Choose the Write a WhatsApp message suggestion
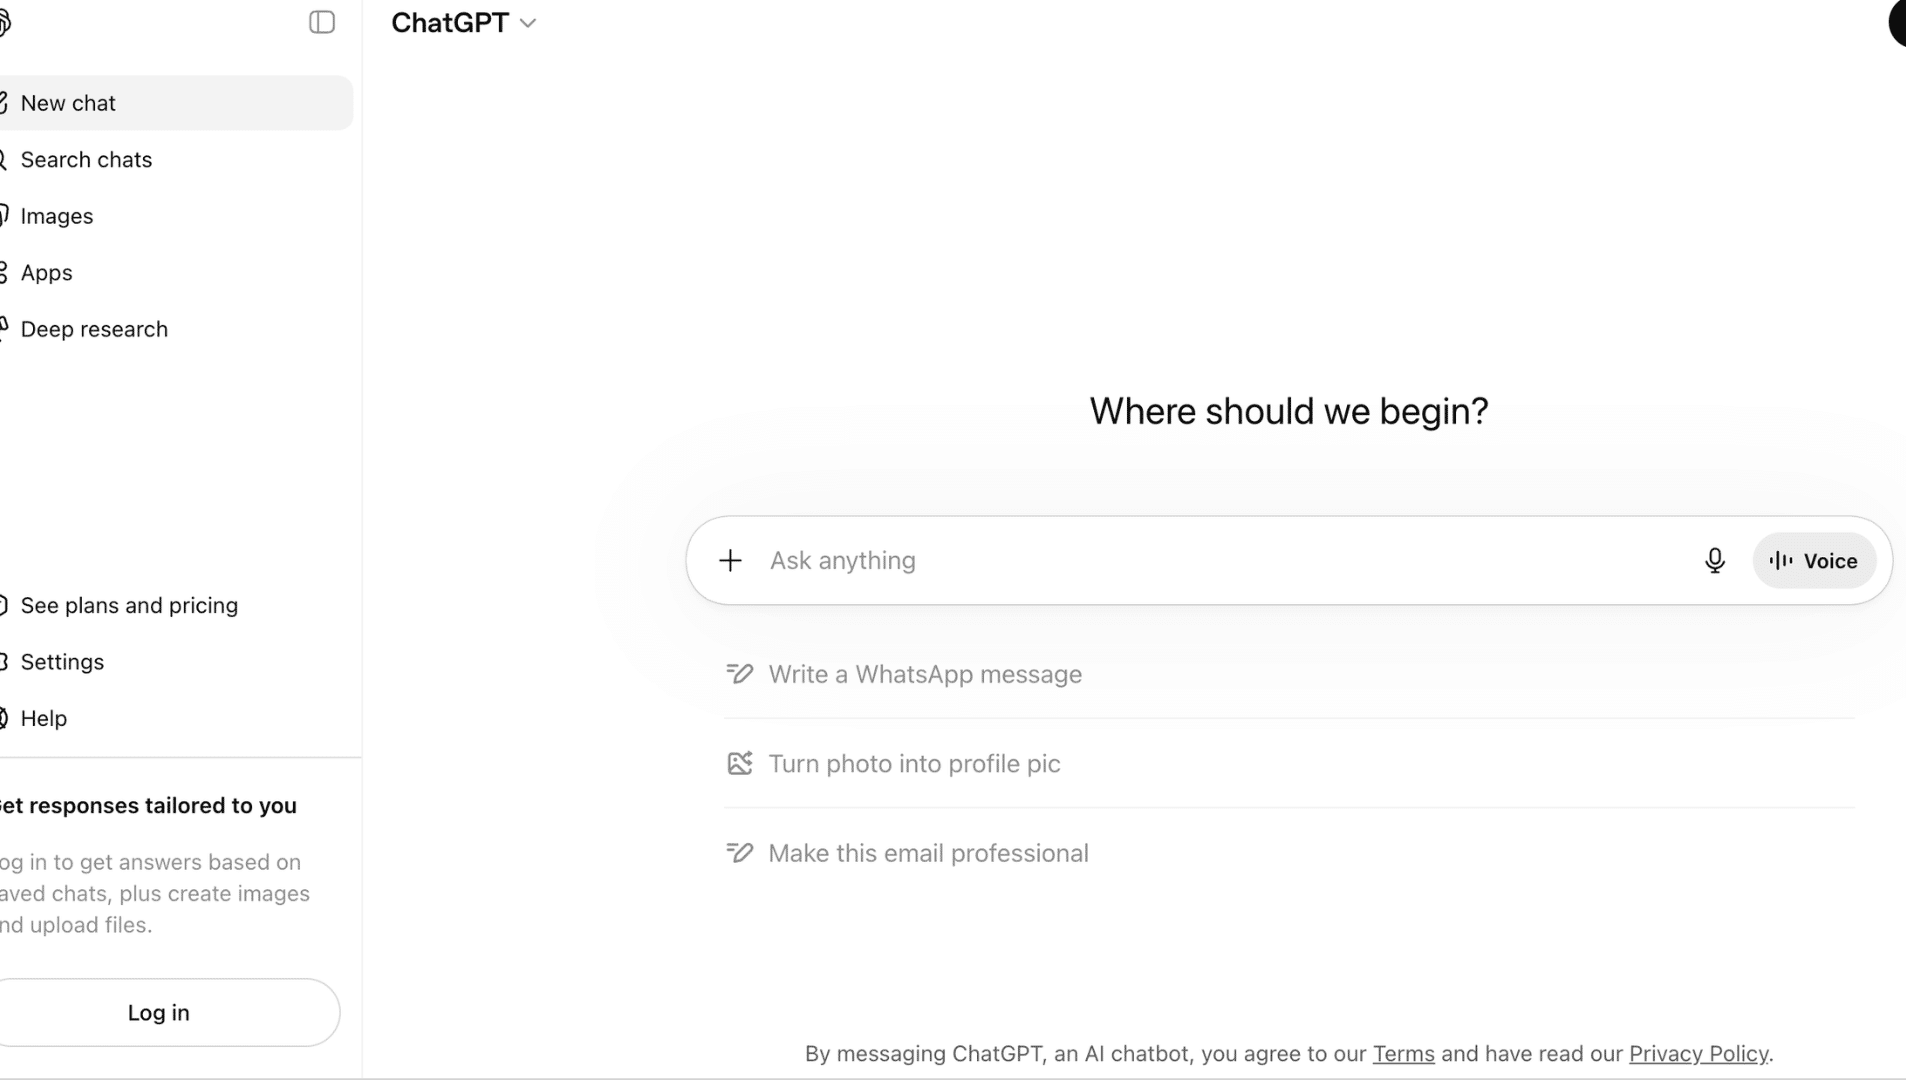1920x1080 pixels. (1290, 674)
